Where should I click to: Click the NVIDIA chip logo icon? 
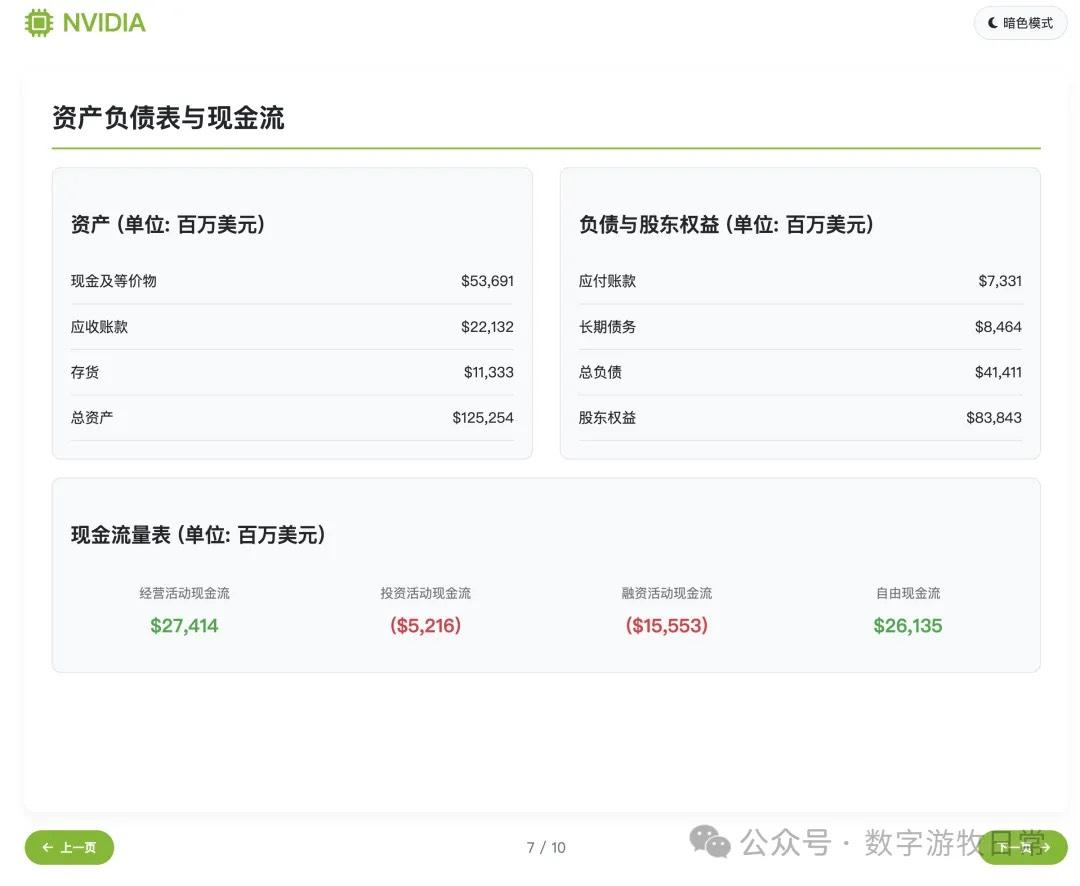pos(37,22)
